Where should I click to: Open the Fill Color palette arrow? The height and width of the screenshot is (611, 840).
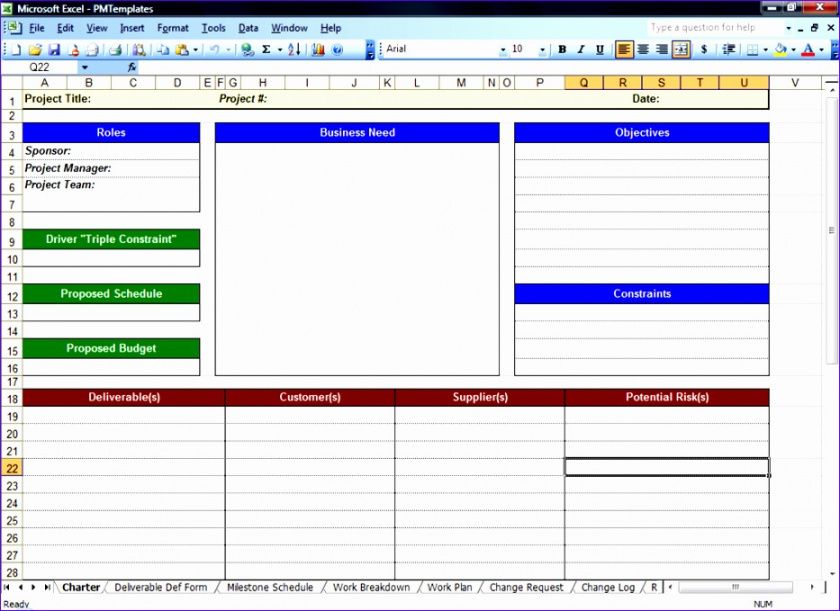(x=793, y=50)
